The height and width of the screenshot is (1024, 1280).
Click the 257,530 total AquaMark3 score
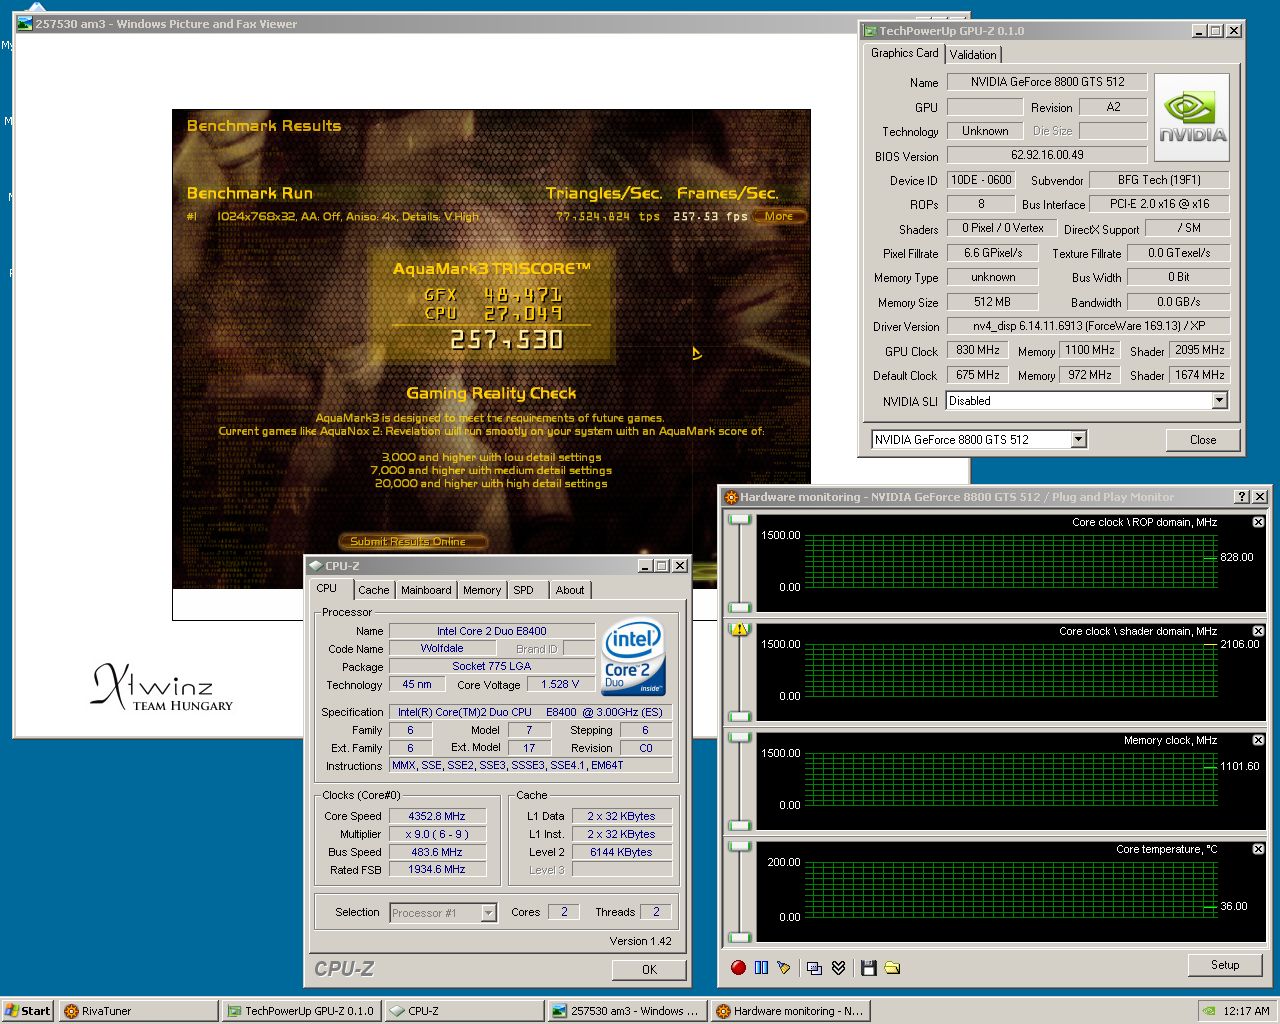(506, 340)
